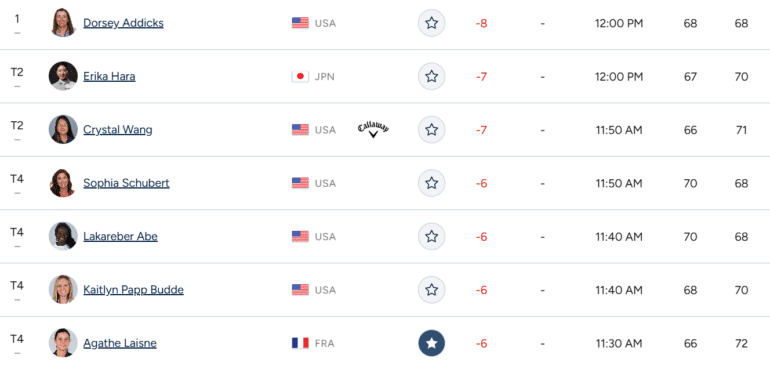Open Sophia Schubert profile link
This screenshot has height=366, width=770.
126,183
